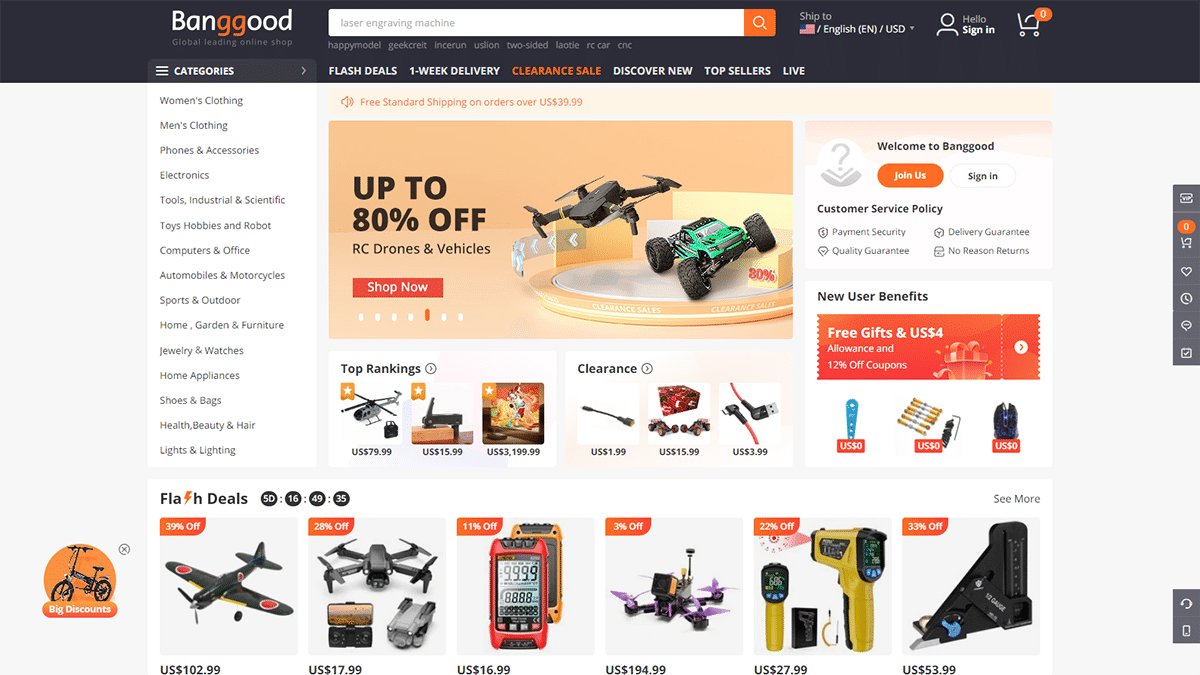
Task: Click the chat support icon in right sidebar
Action: (1187, 325)
